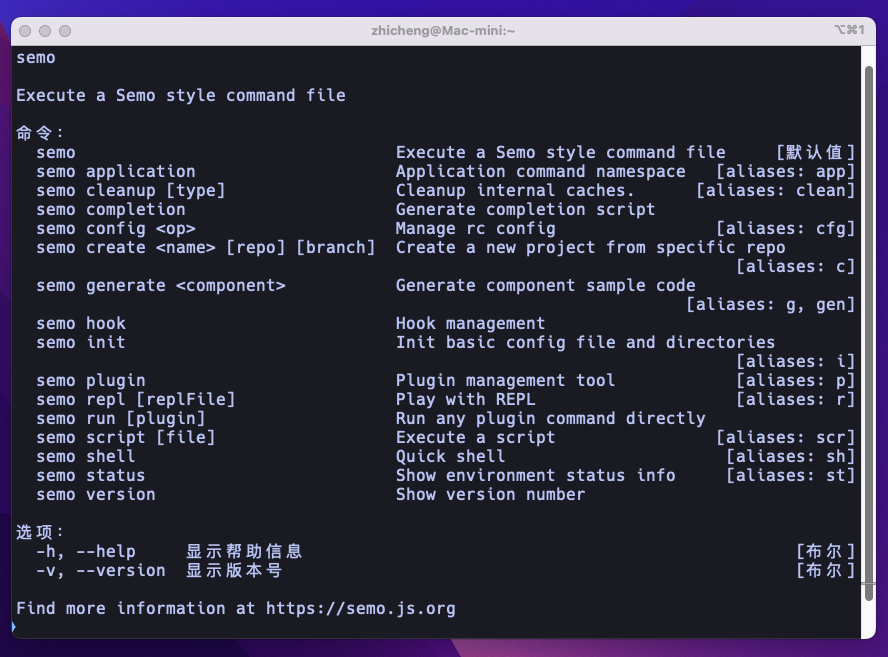Click the ⌥⌘1 shortcut indicator in title bar
Viewport: 888px width, 657px height.
[849, 30]
